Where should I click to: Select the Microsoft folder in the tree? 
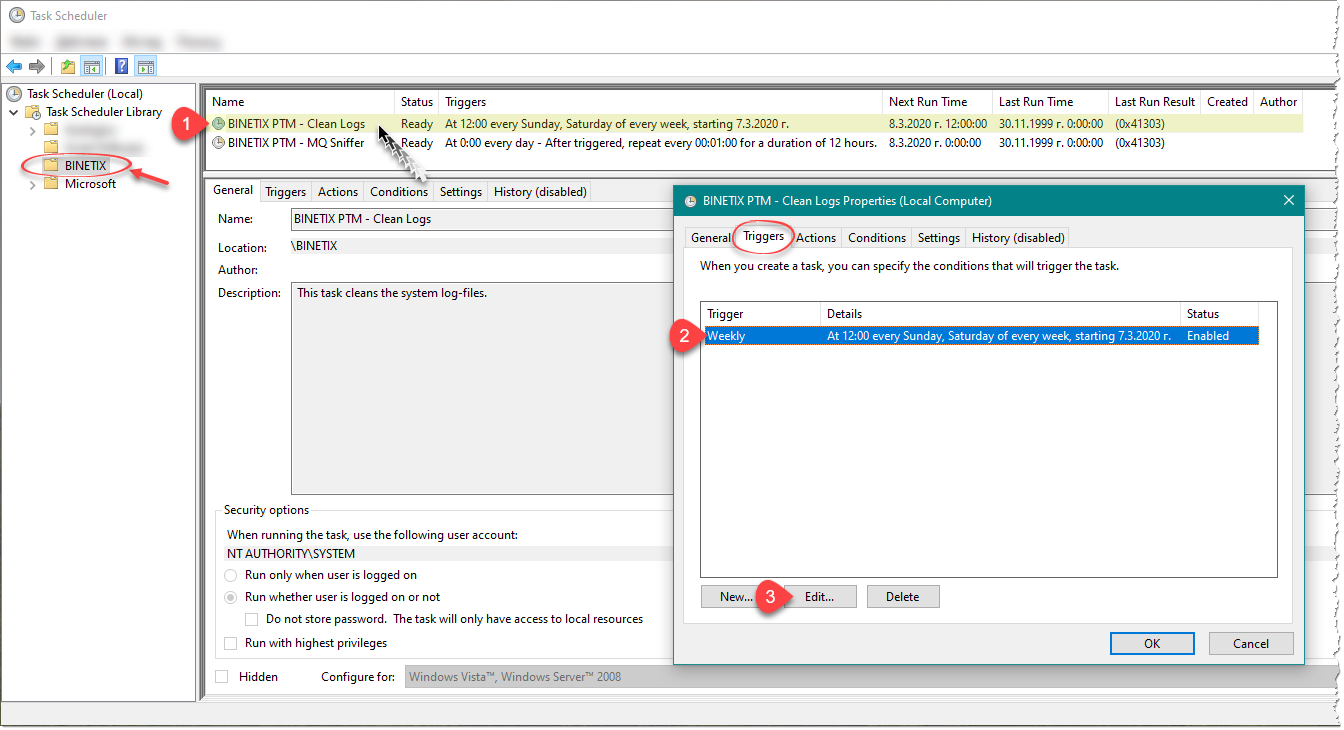pyautogui.click(x=90, y=184)
